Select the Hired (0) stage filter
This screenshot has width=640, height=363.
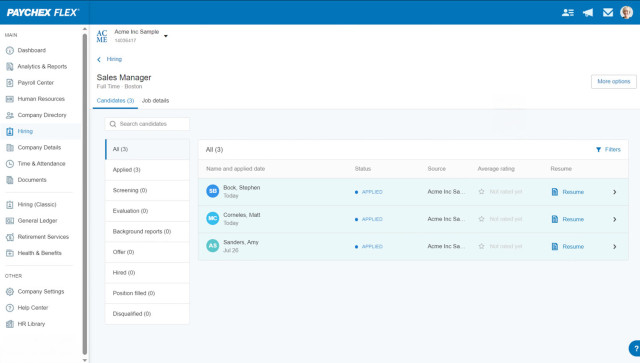pyautogui.click(x=147, y=273)
